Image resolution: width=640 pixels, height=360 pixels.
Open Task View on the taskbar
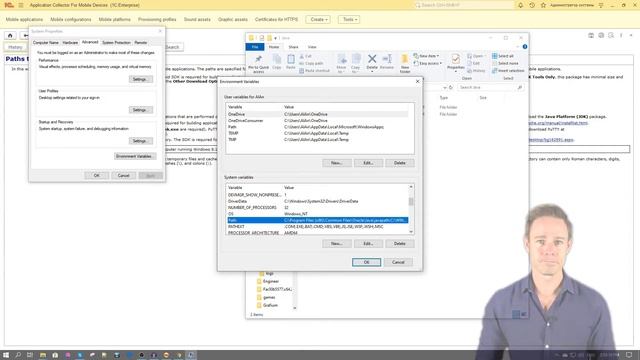click(x=30, y=355)
